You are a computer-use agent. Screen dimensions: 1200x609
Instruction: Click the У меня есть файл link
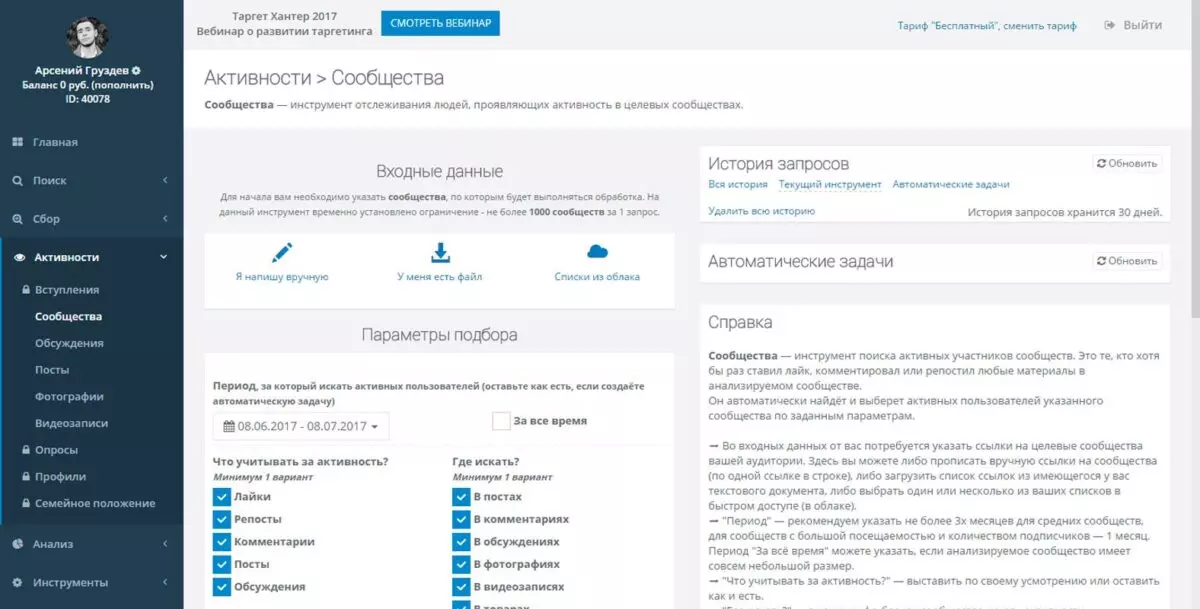[x=440, y=277]
